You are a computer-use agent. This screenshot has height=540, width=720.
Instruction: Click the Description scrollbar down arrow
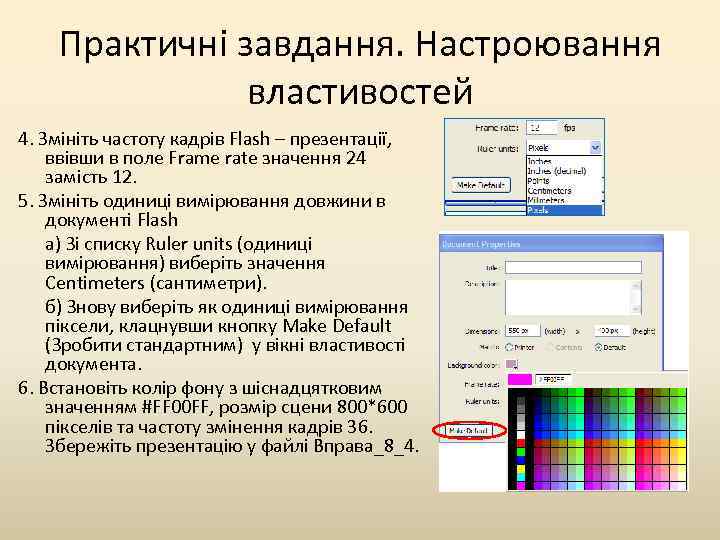[636, 309]
